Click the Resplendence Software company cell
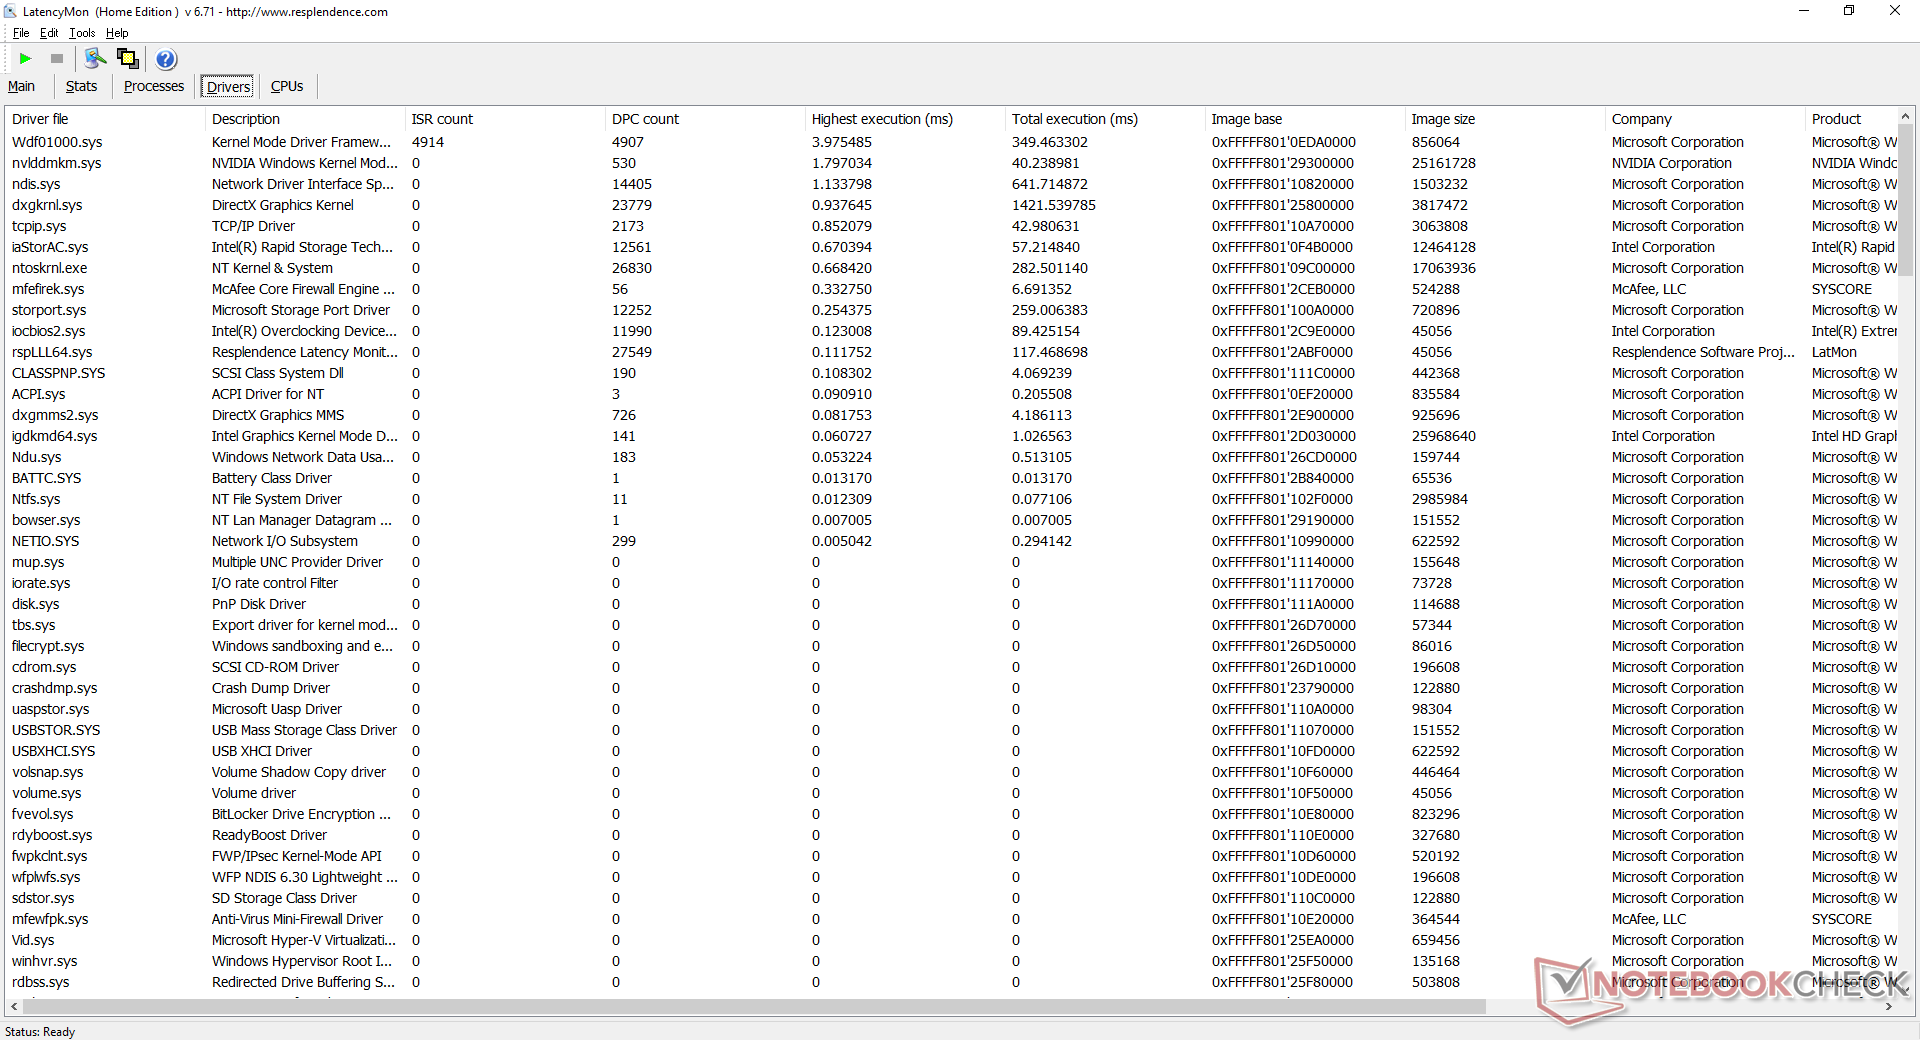Image resolution: width=1920 pixels, height=1040 pixels. point(1703,352)
